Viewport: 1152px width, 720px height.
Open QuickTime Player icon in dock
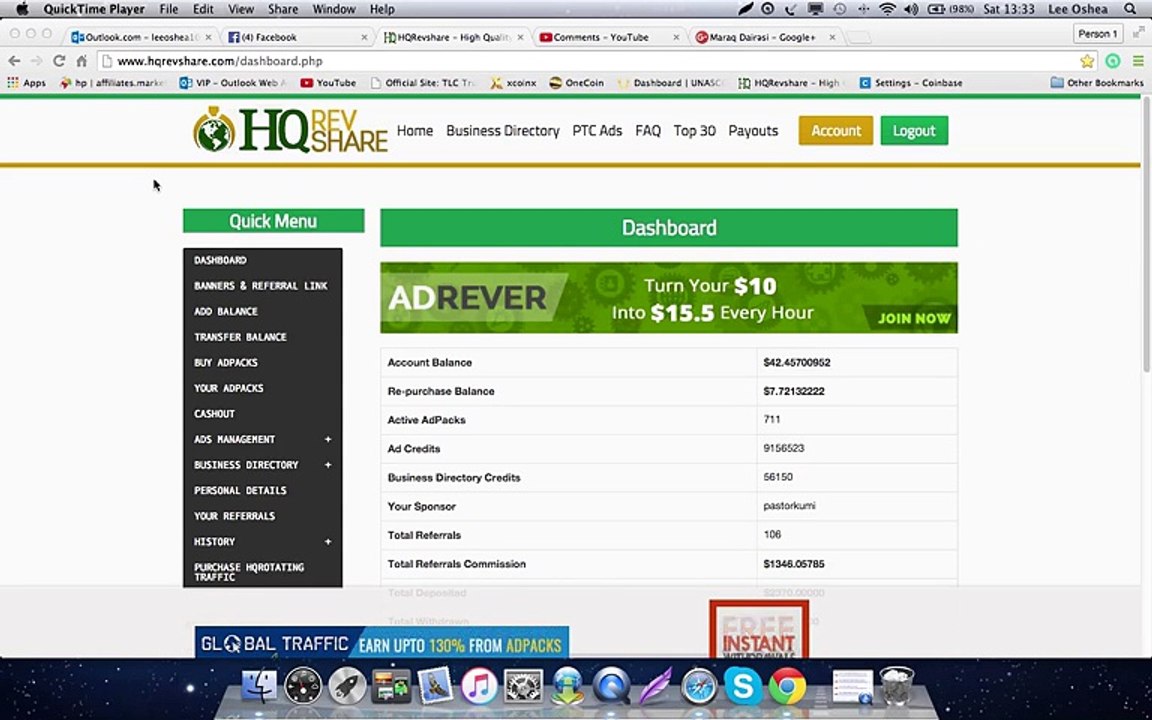coord(611,686)
